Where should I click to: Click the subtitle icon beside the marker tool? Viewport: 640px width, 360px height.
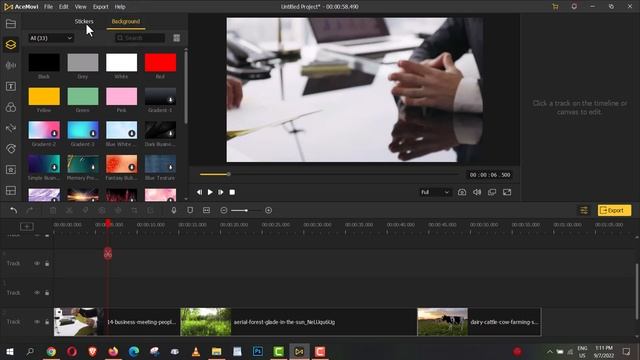pyautogui.click(x=207, y=210)
